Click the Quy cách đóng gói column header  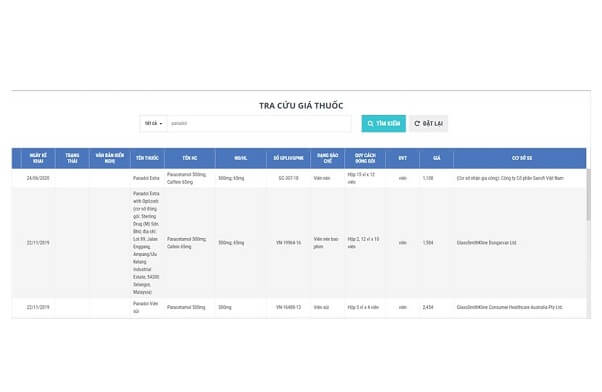click(365, 158)
